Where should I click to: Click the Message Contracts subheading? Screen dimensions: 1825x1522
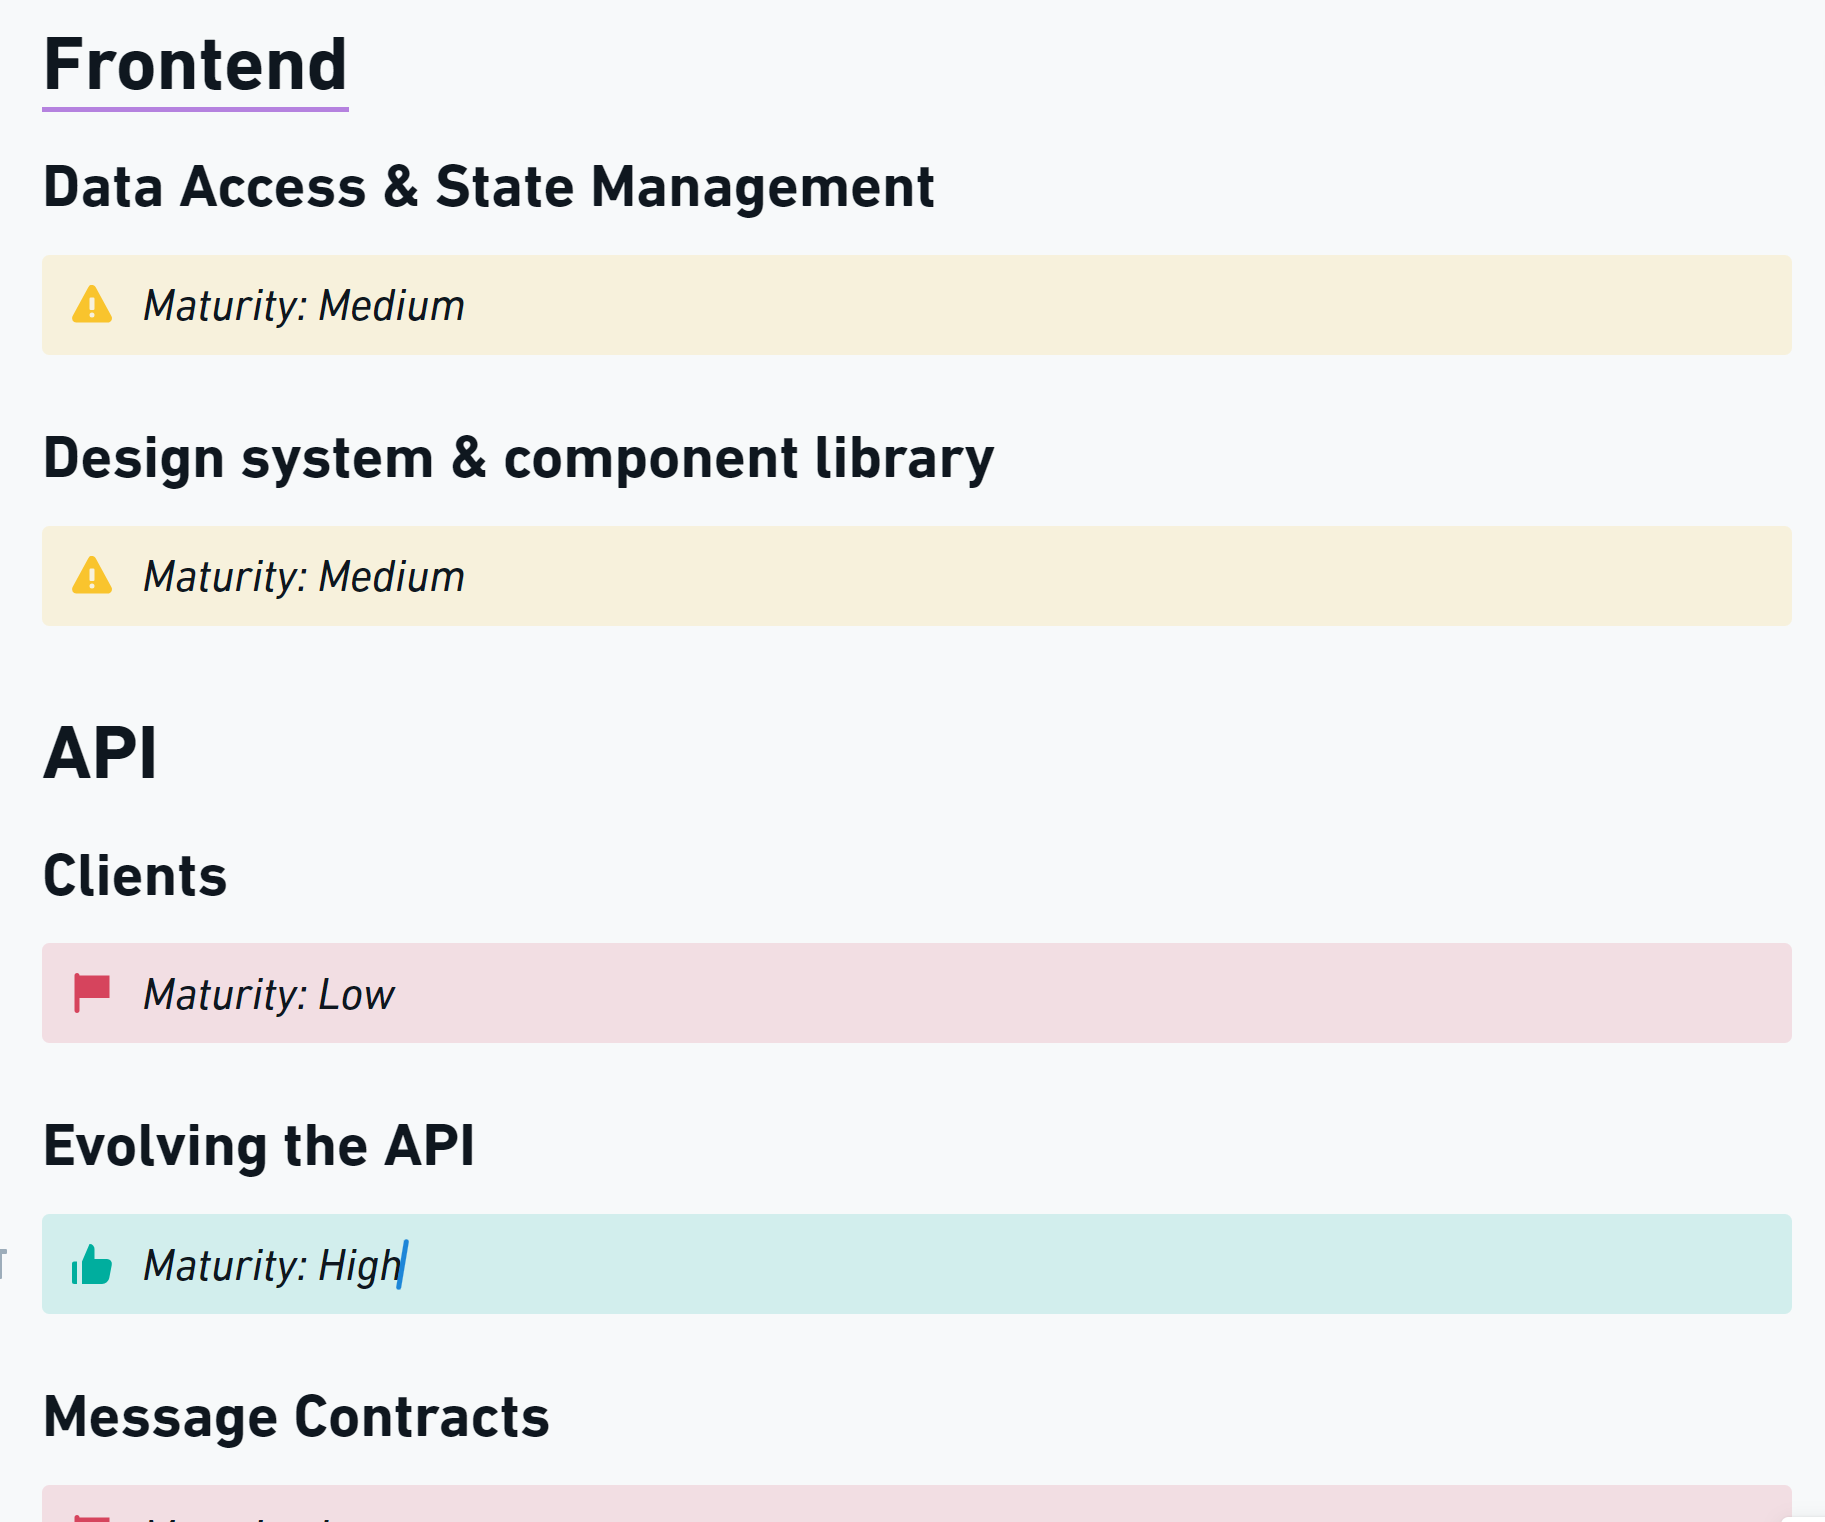pos(296,1417)
